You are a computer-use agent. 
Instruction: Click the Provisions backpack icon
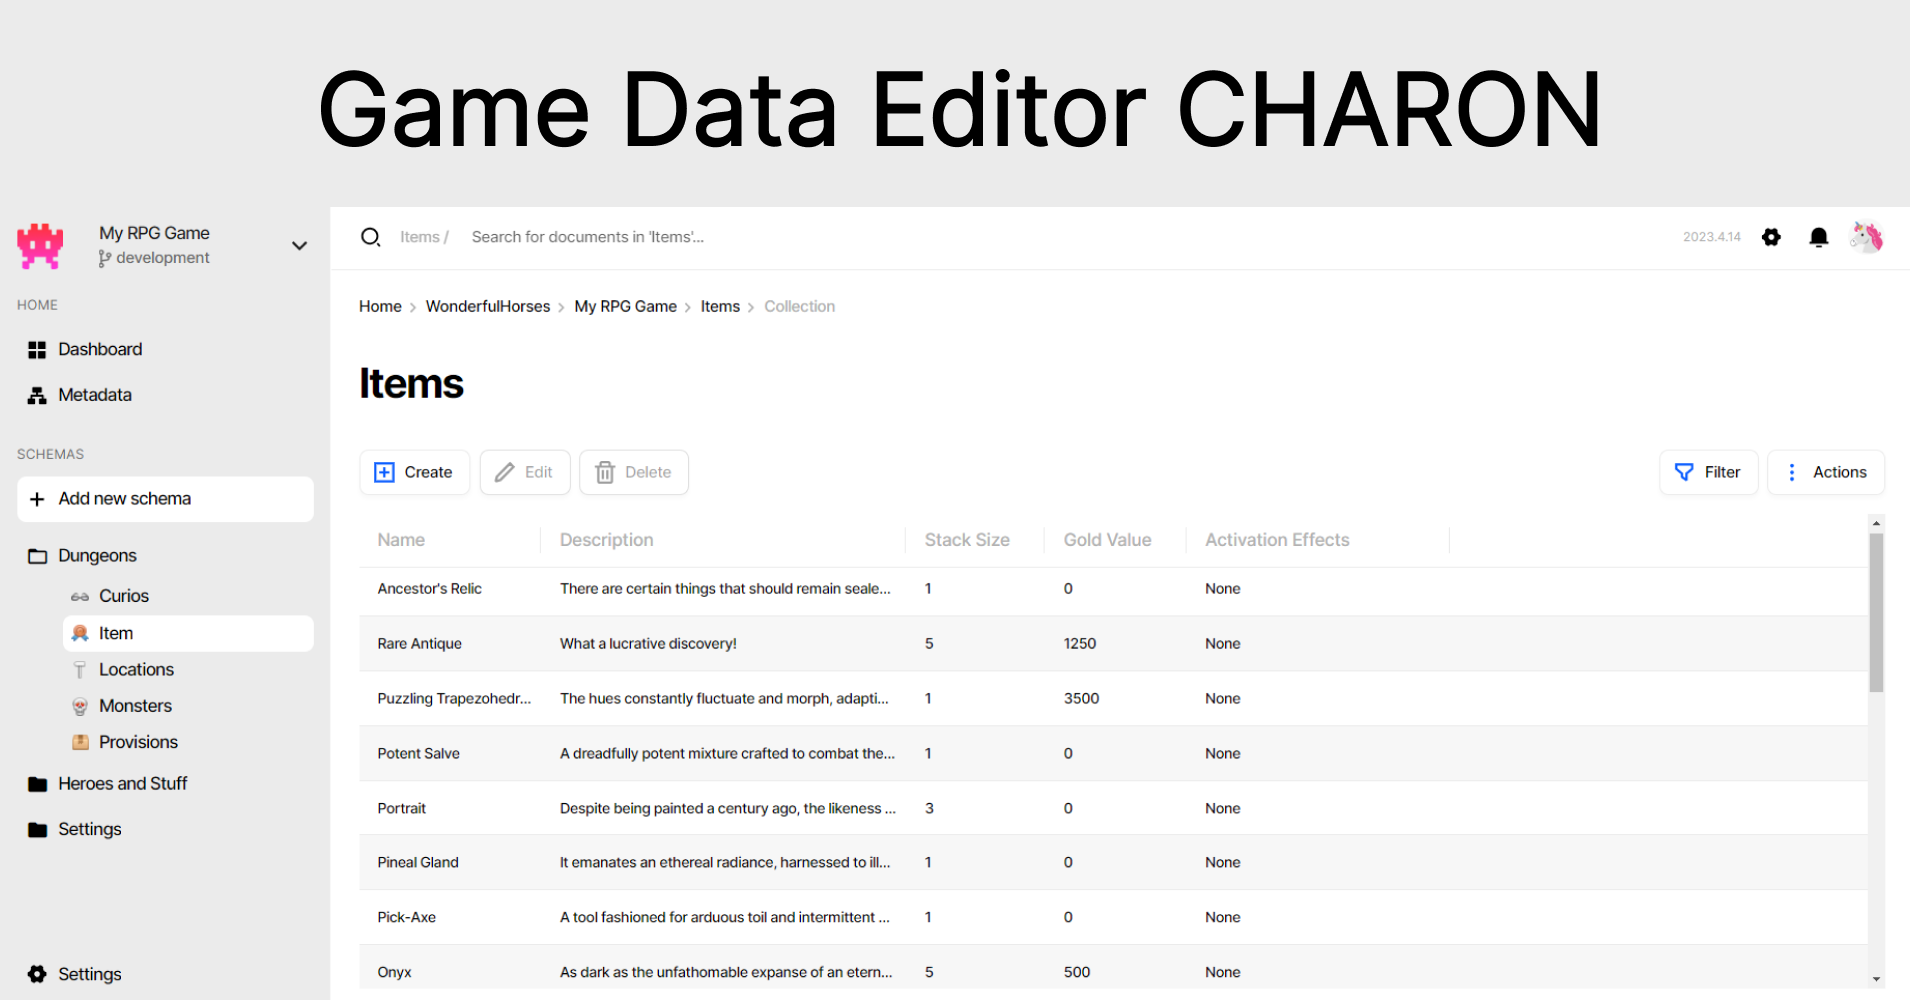click(x=80, y=741)
